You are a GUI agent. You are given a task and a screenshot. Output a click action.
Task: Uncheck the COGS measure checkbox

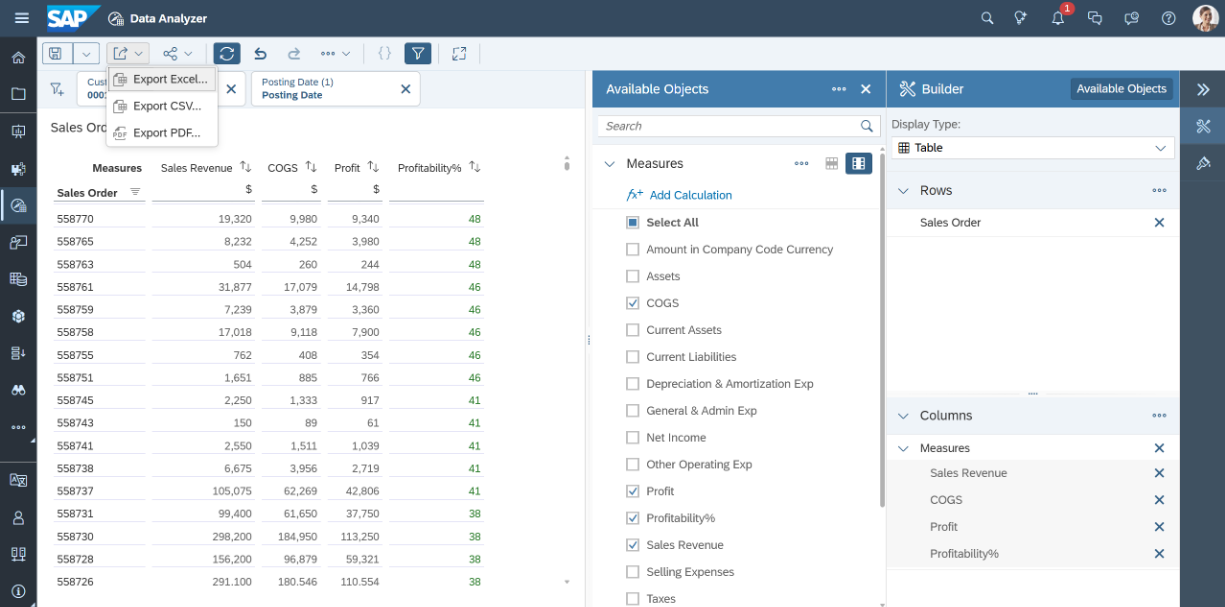(632, 303)
